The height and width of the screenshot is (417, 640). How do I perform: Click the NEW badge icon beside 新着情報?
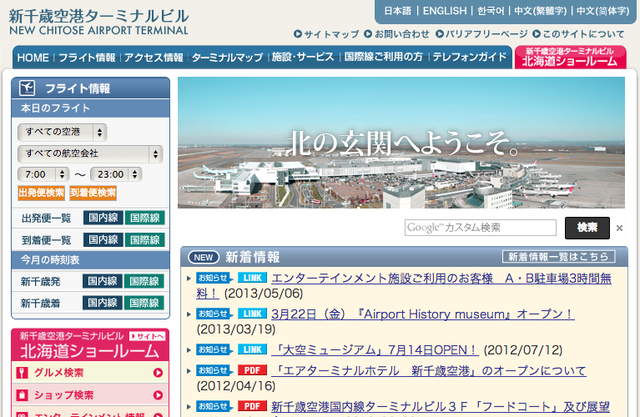point(203,257)
